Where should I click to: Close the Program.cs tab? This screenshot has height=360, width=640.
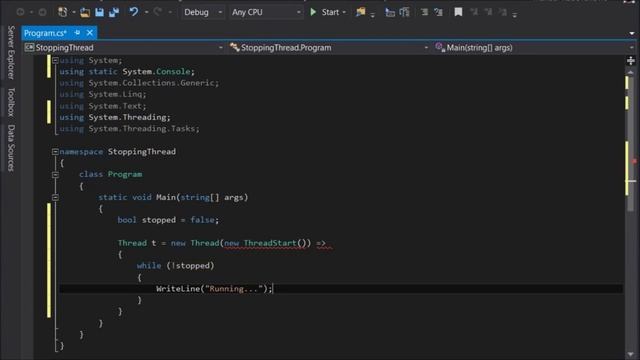coord(90,33)
